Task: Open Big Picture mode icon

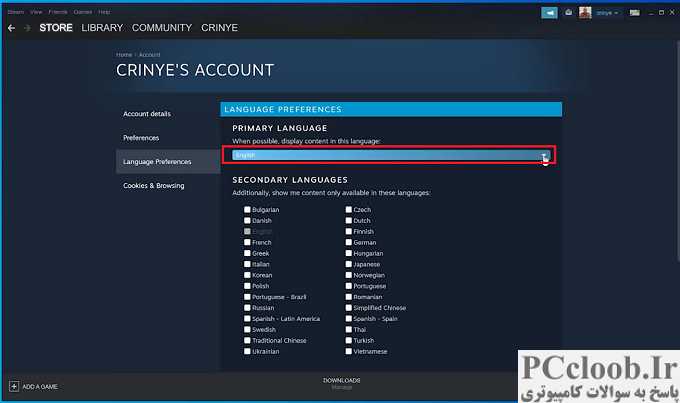Action: tap(634, 13)
